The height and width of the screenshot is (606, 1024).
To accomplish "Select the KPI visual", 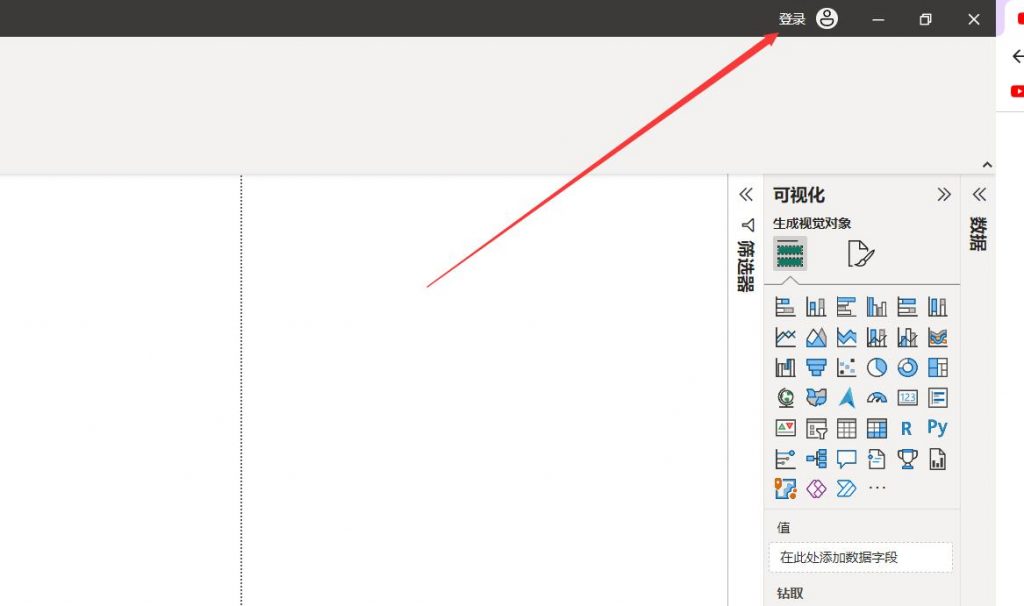I will [785, 428].
